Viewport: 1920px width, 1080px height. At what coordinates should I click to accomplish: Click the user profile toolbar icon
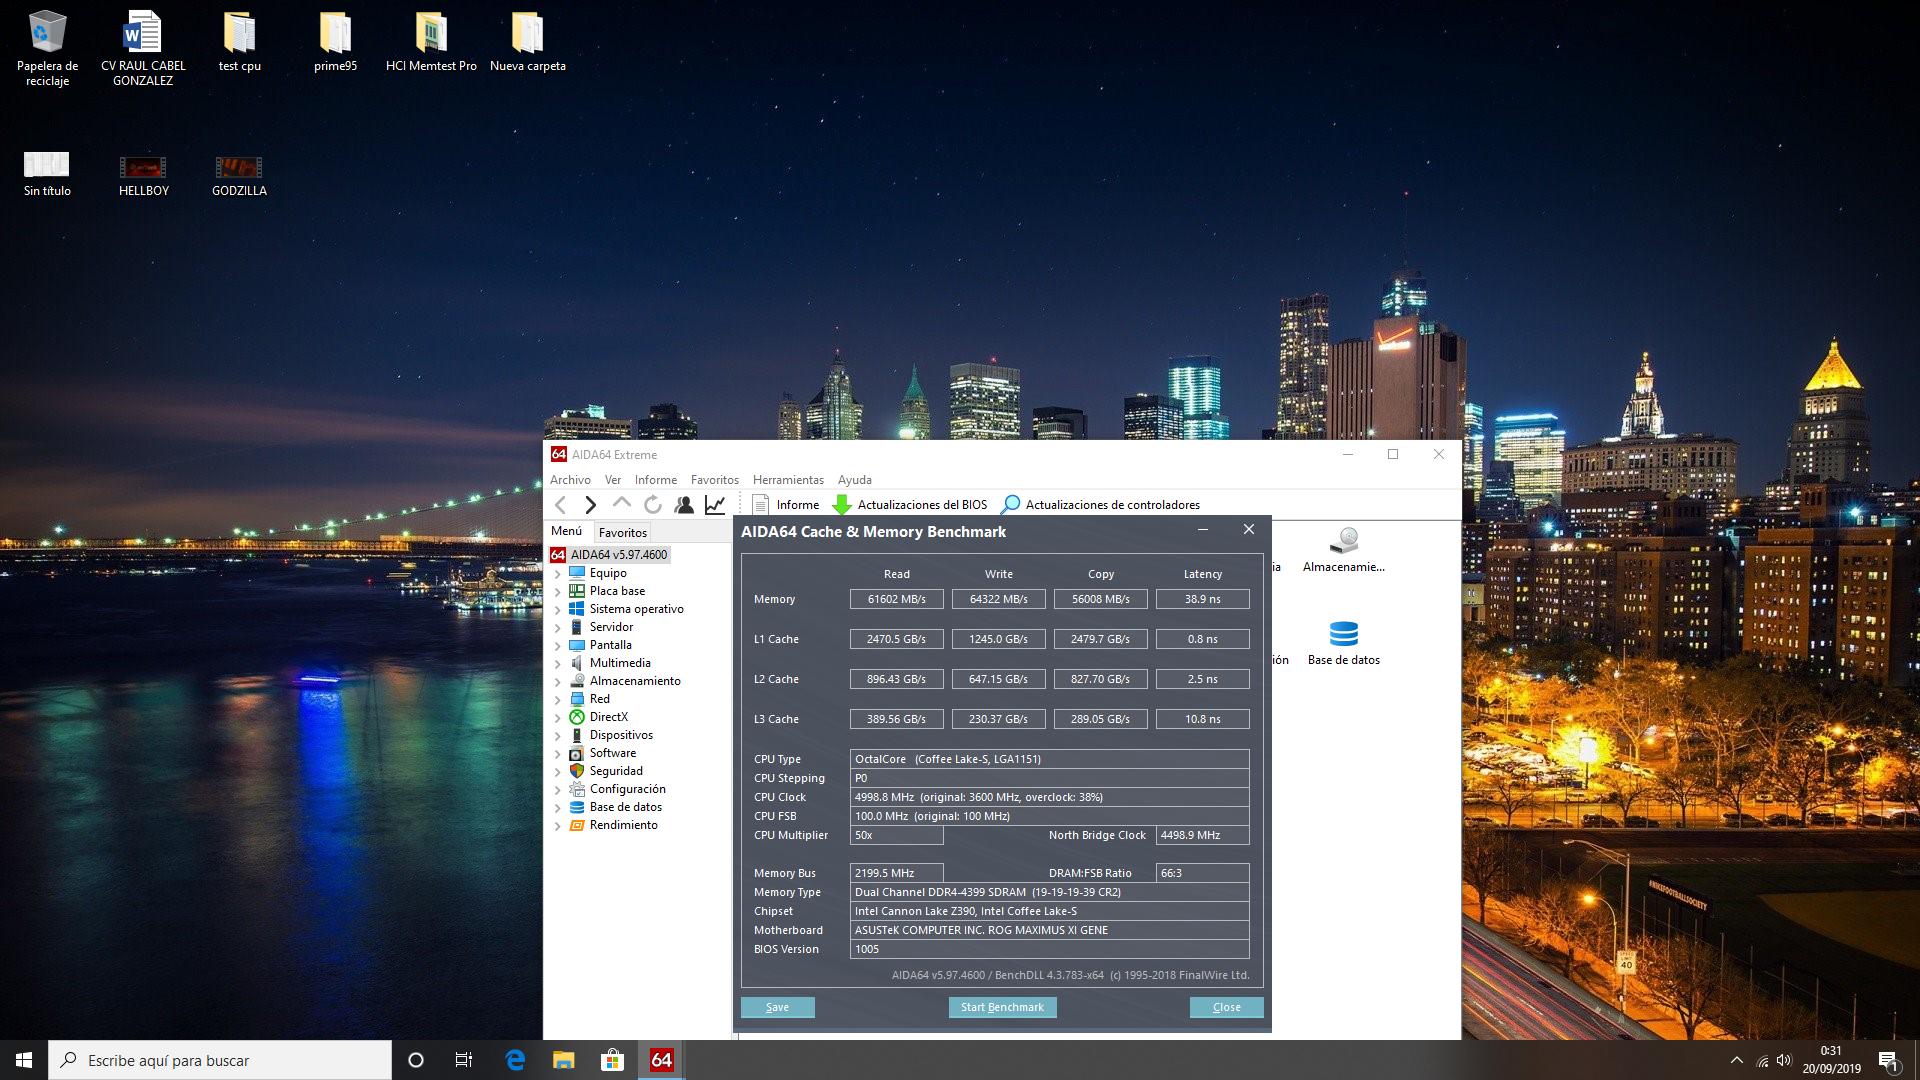684,505
